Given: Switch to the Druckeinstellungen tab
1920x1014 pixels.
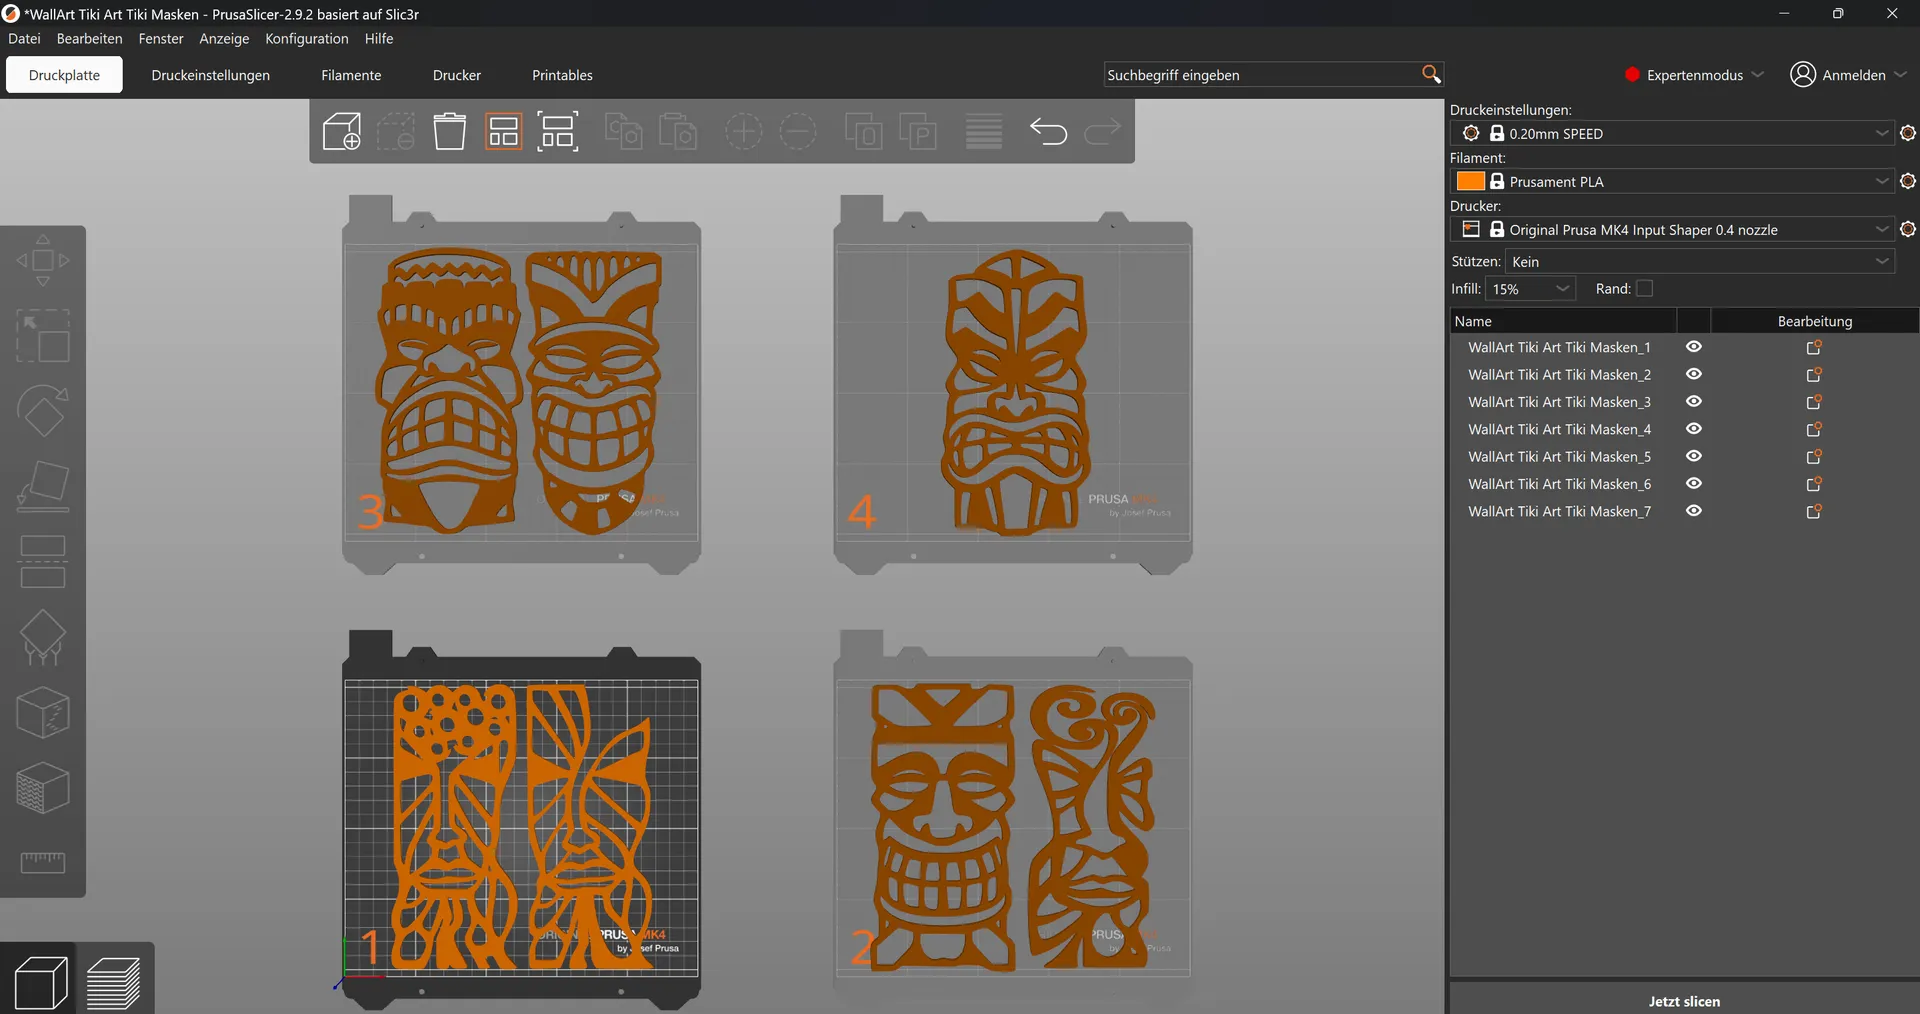Looking at the screenshot, I should tap(211, 75).
